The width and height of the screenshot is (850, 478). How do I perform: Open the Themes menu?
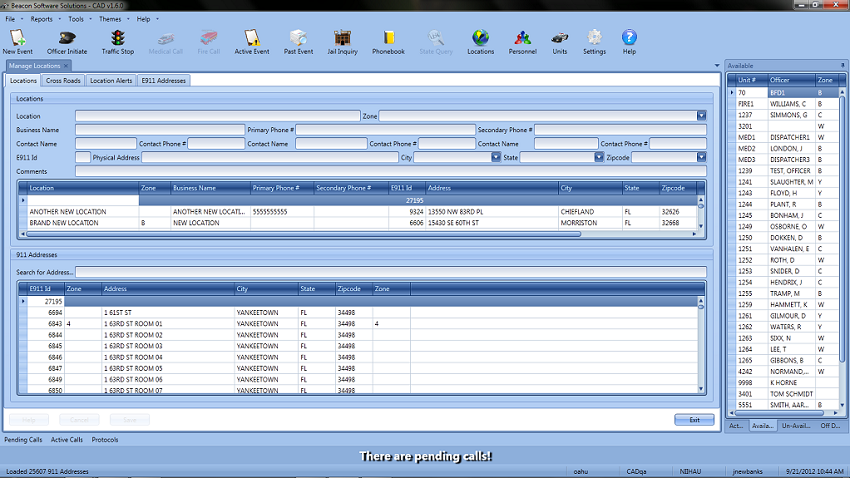110,19
